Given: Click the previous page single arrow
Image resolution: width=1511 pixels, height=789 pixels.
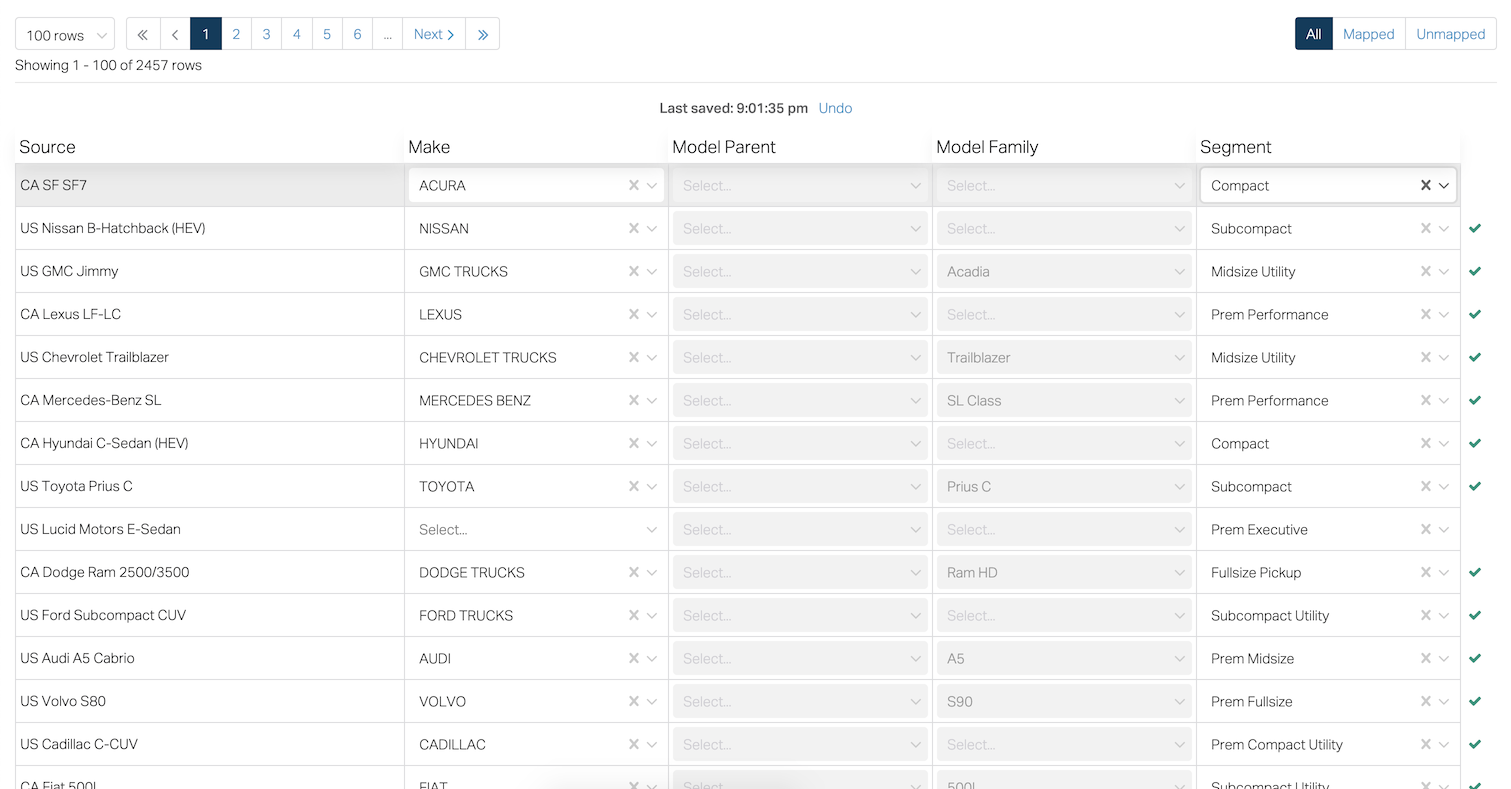Looking at the screenshot, I should pos(175,34).
